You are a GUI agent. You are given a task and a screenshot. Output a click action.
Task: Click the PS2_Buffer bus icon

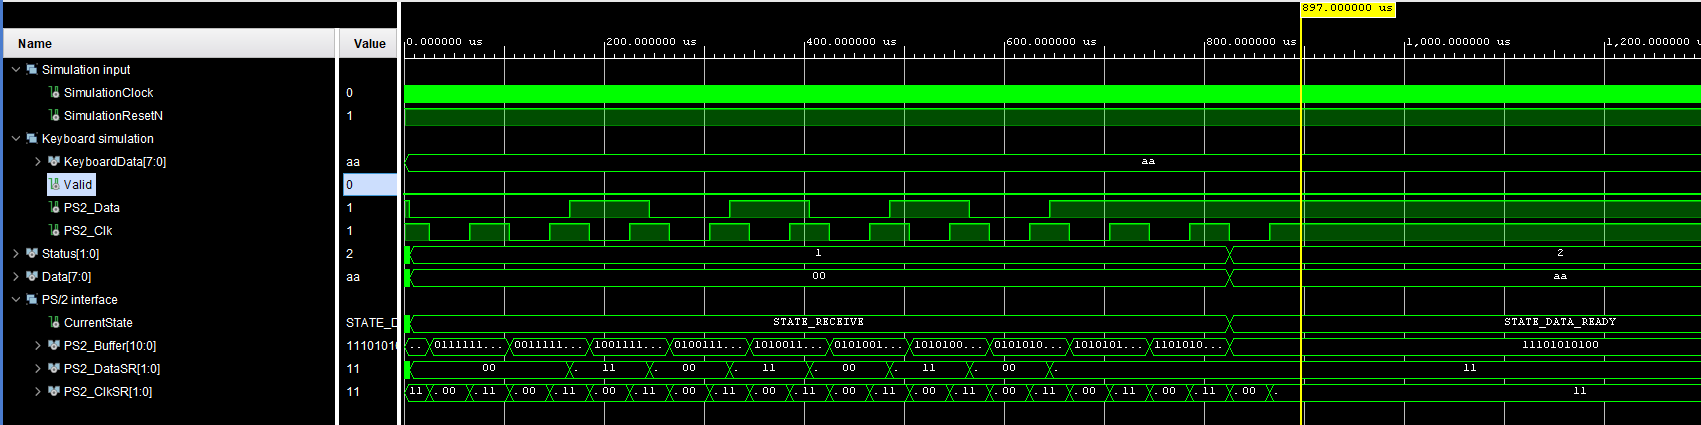pos(54,345)
